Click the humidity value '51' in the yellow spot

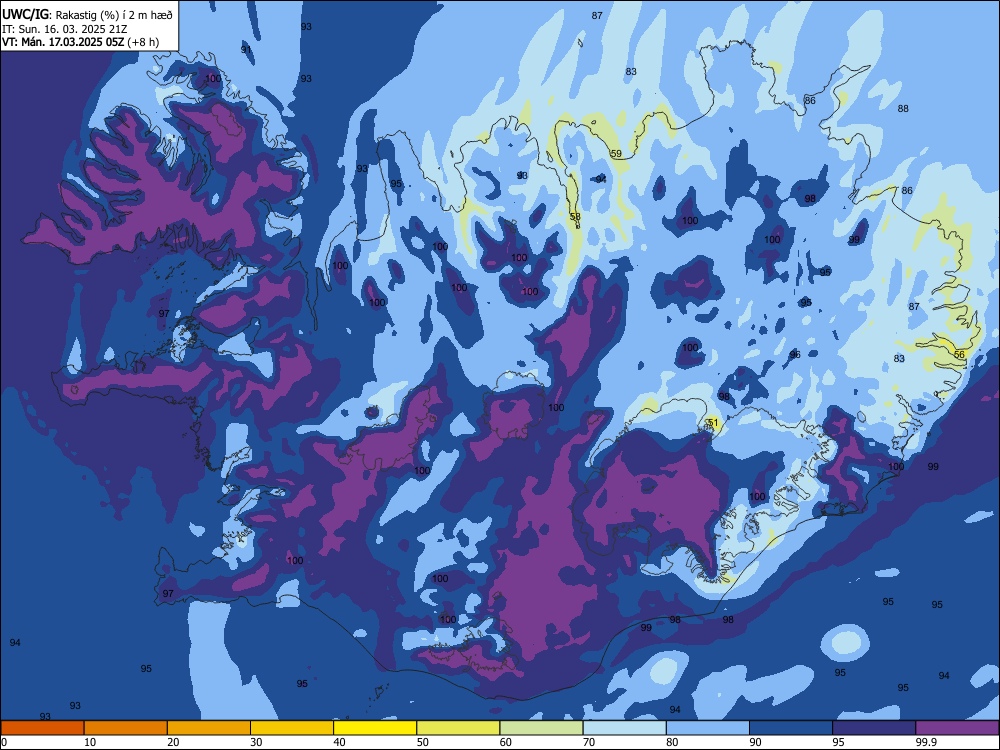713,423
